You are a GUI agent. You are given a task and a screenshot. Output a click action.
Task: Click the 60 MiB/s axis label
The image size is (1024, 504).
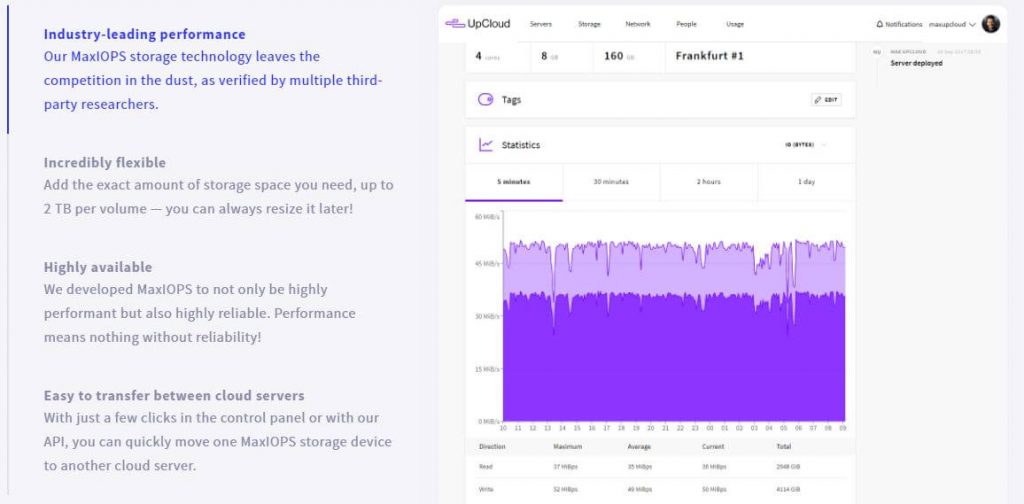coord(486,217)
